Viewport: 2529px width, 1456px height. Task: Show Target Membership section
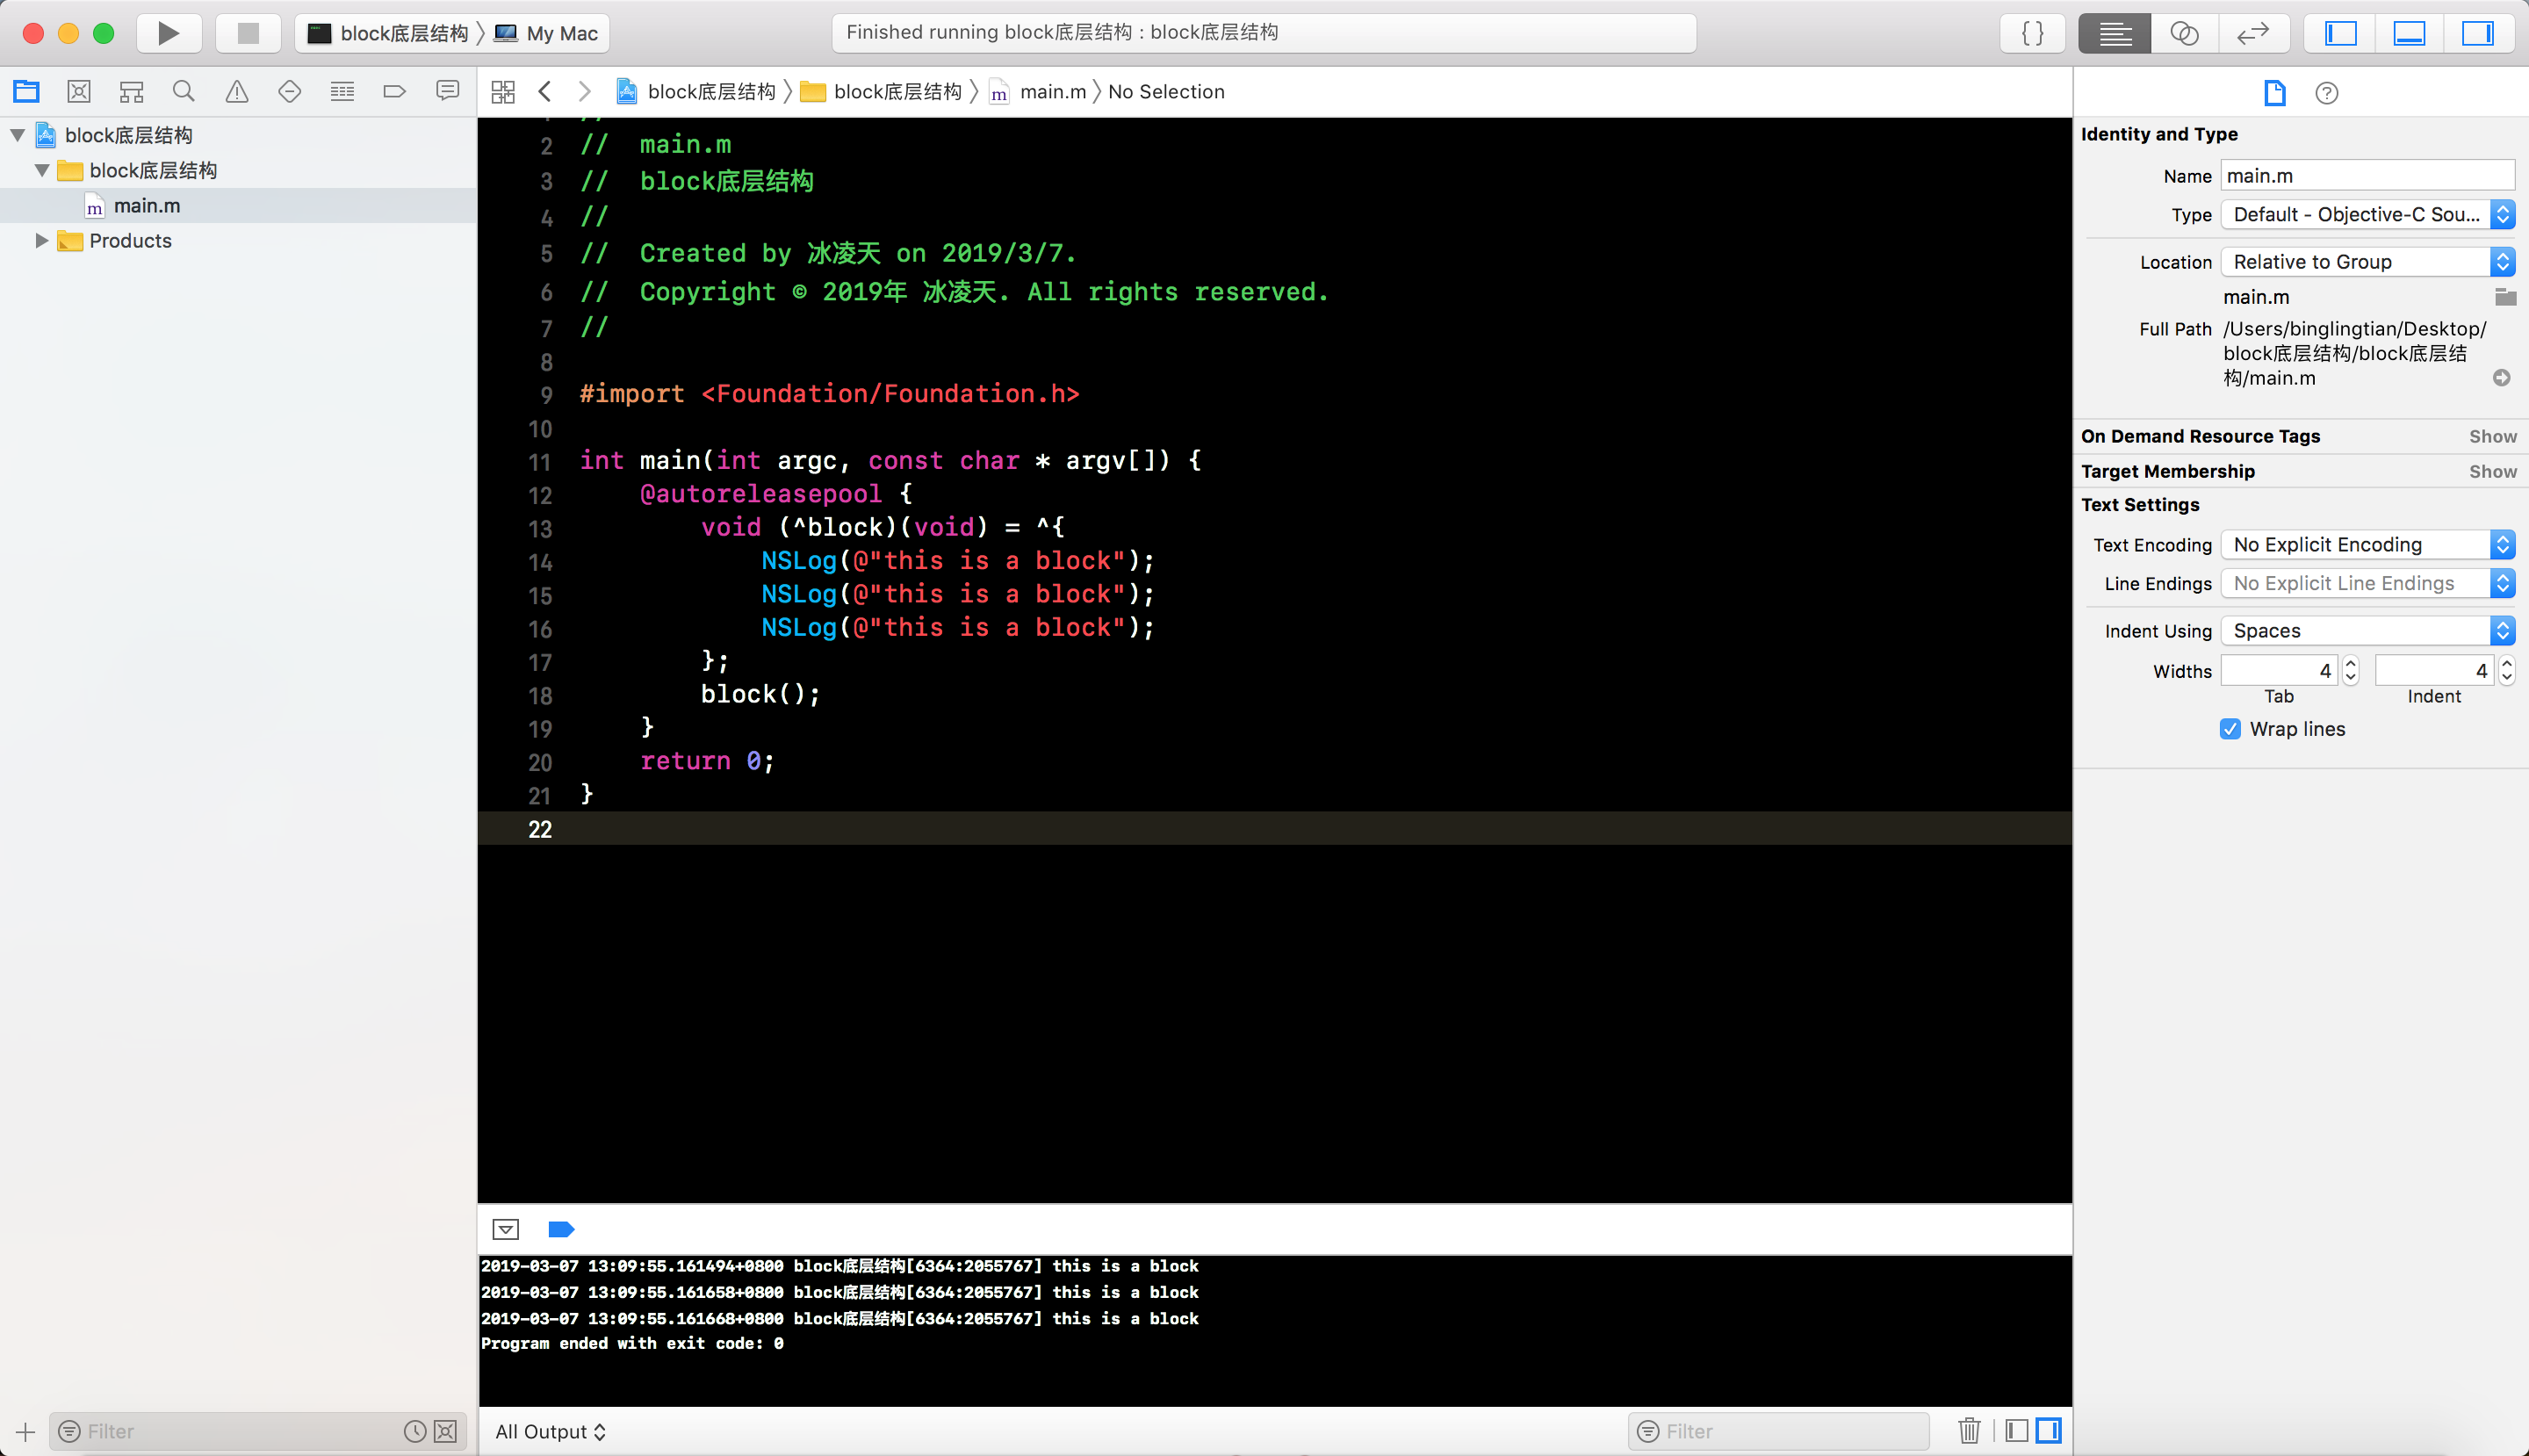[2492, 471]
